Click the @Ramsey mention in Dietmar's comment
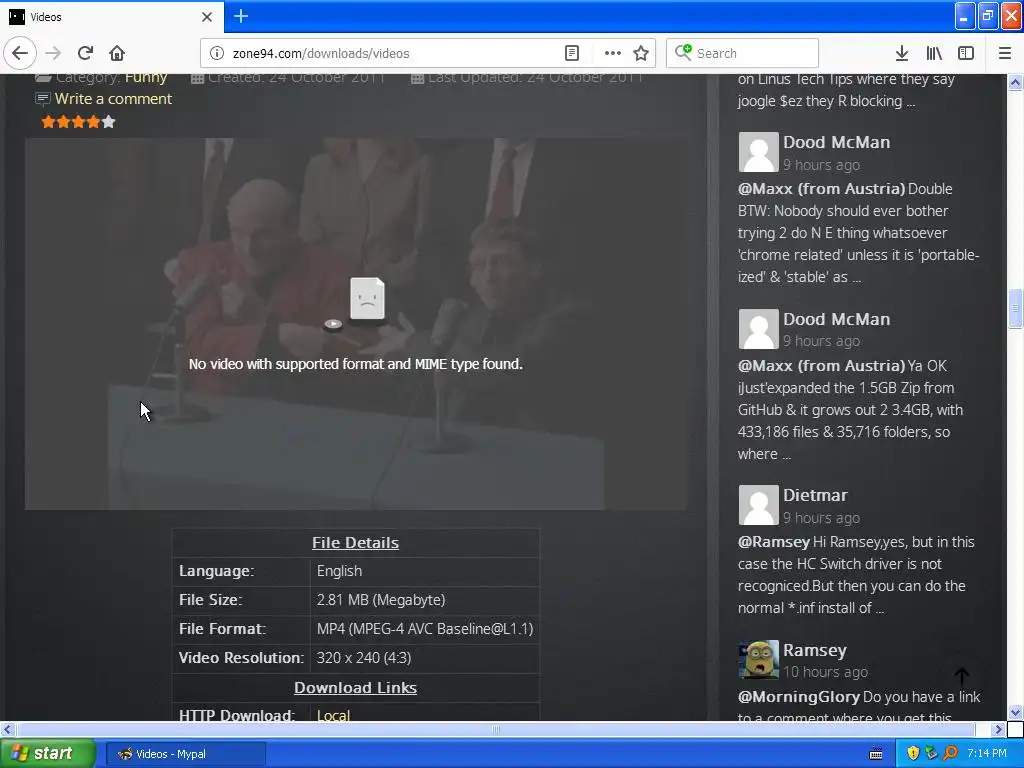Viewport: 1024px width, 768px height. 774,542
